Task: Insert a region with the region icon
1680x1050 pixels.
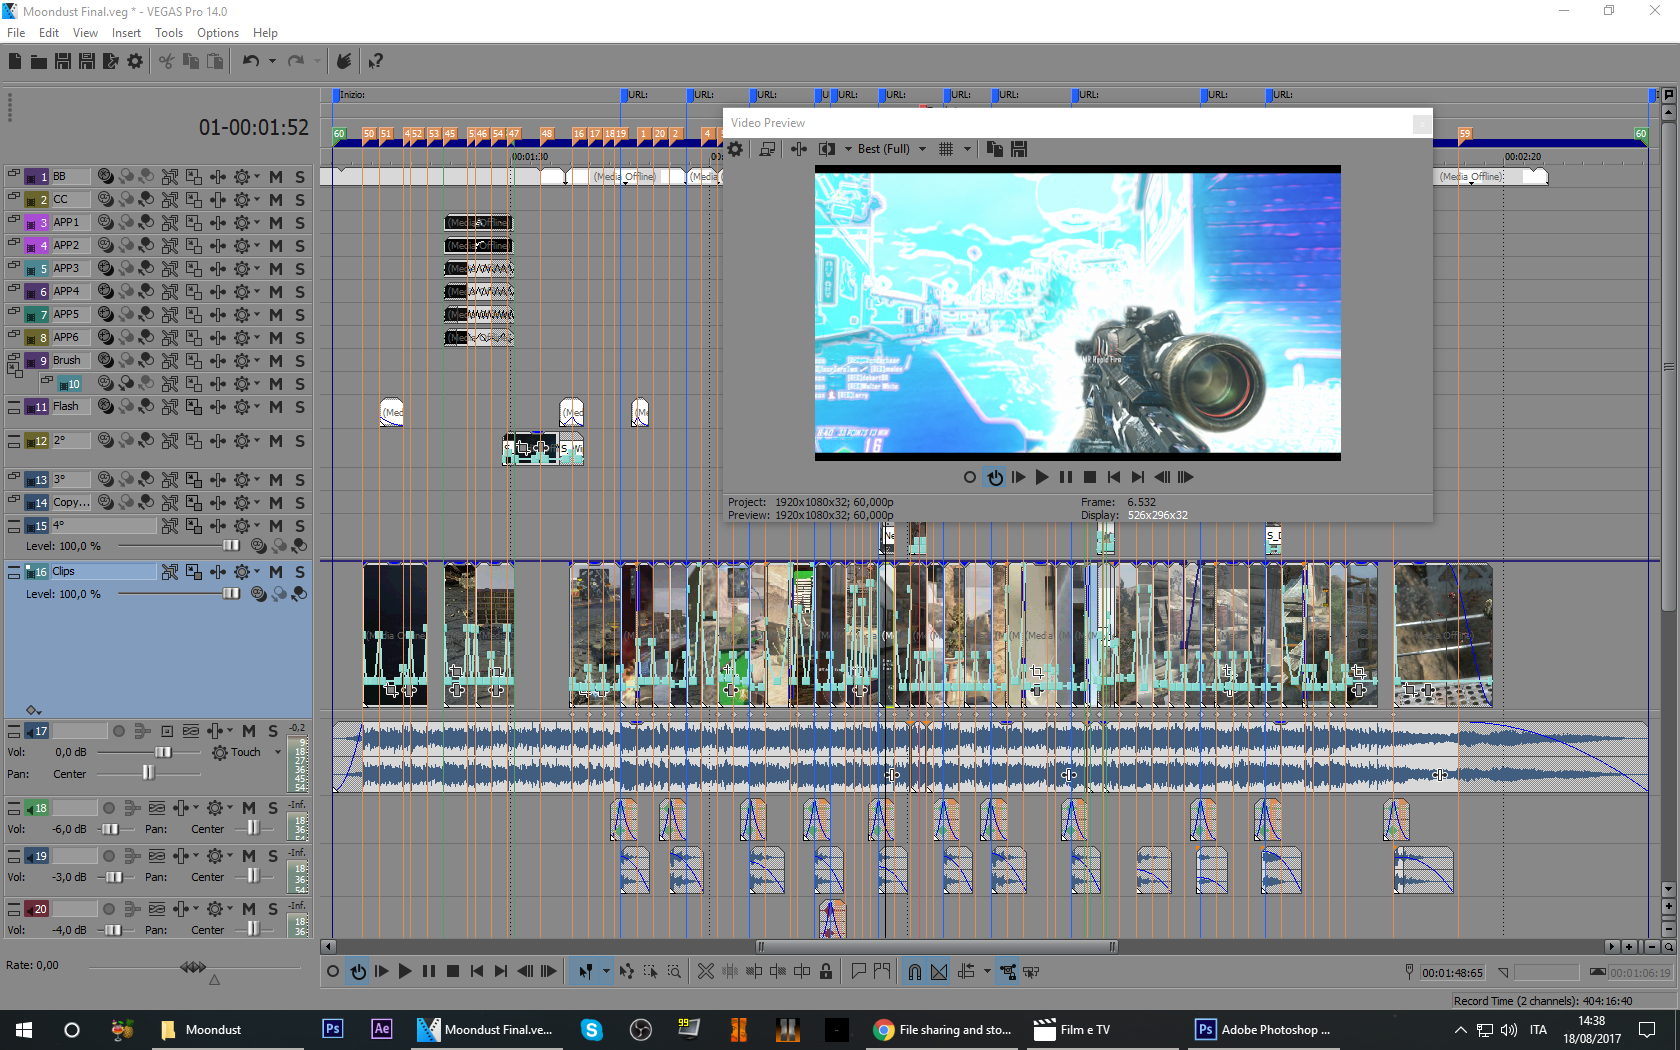Action: tap(882, 971)
